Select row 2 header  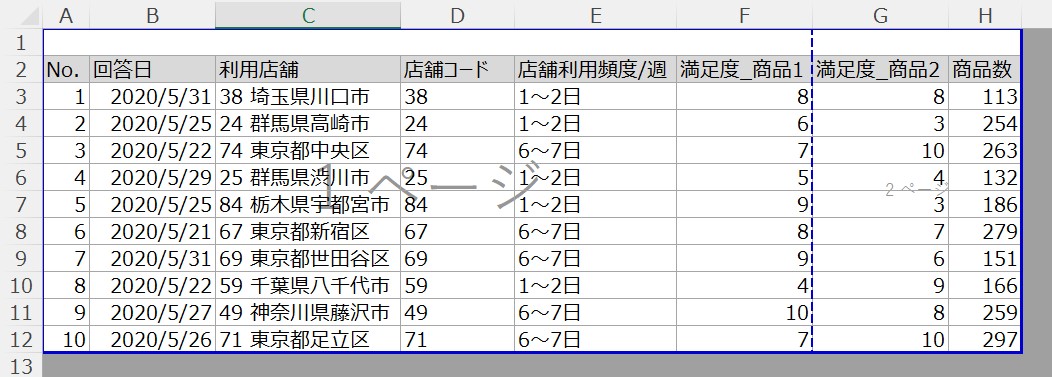[x=21, y=70]
